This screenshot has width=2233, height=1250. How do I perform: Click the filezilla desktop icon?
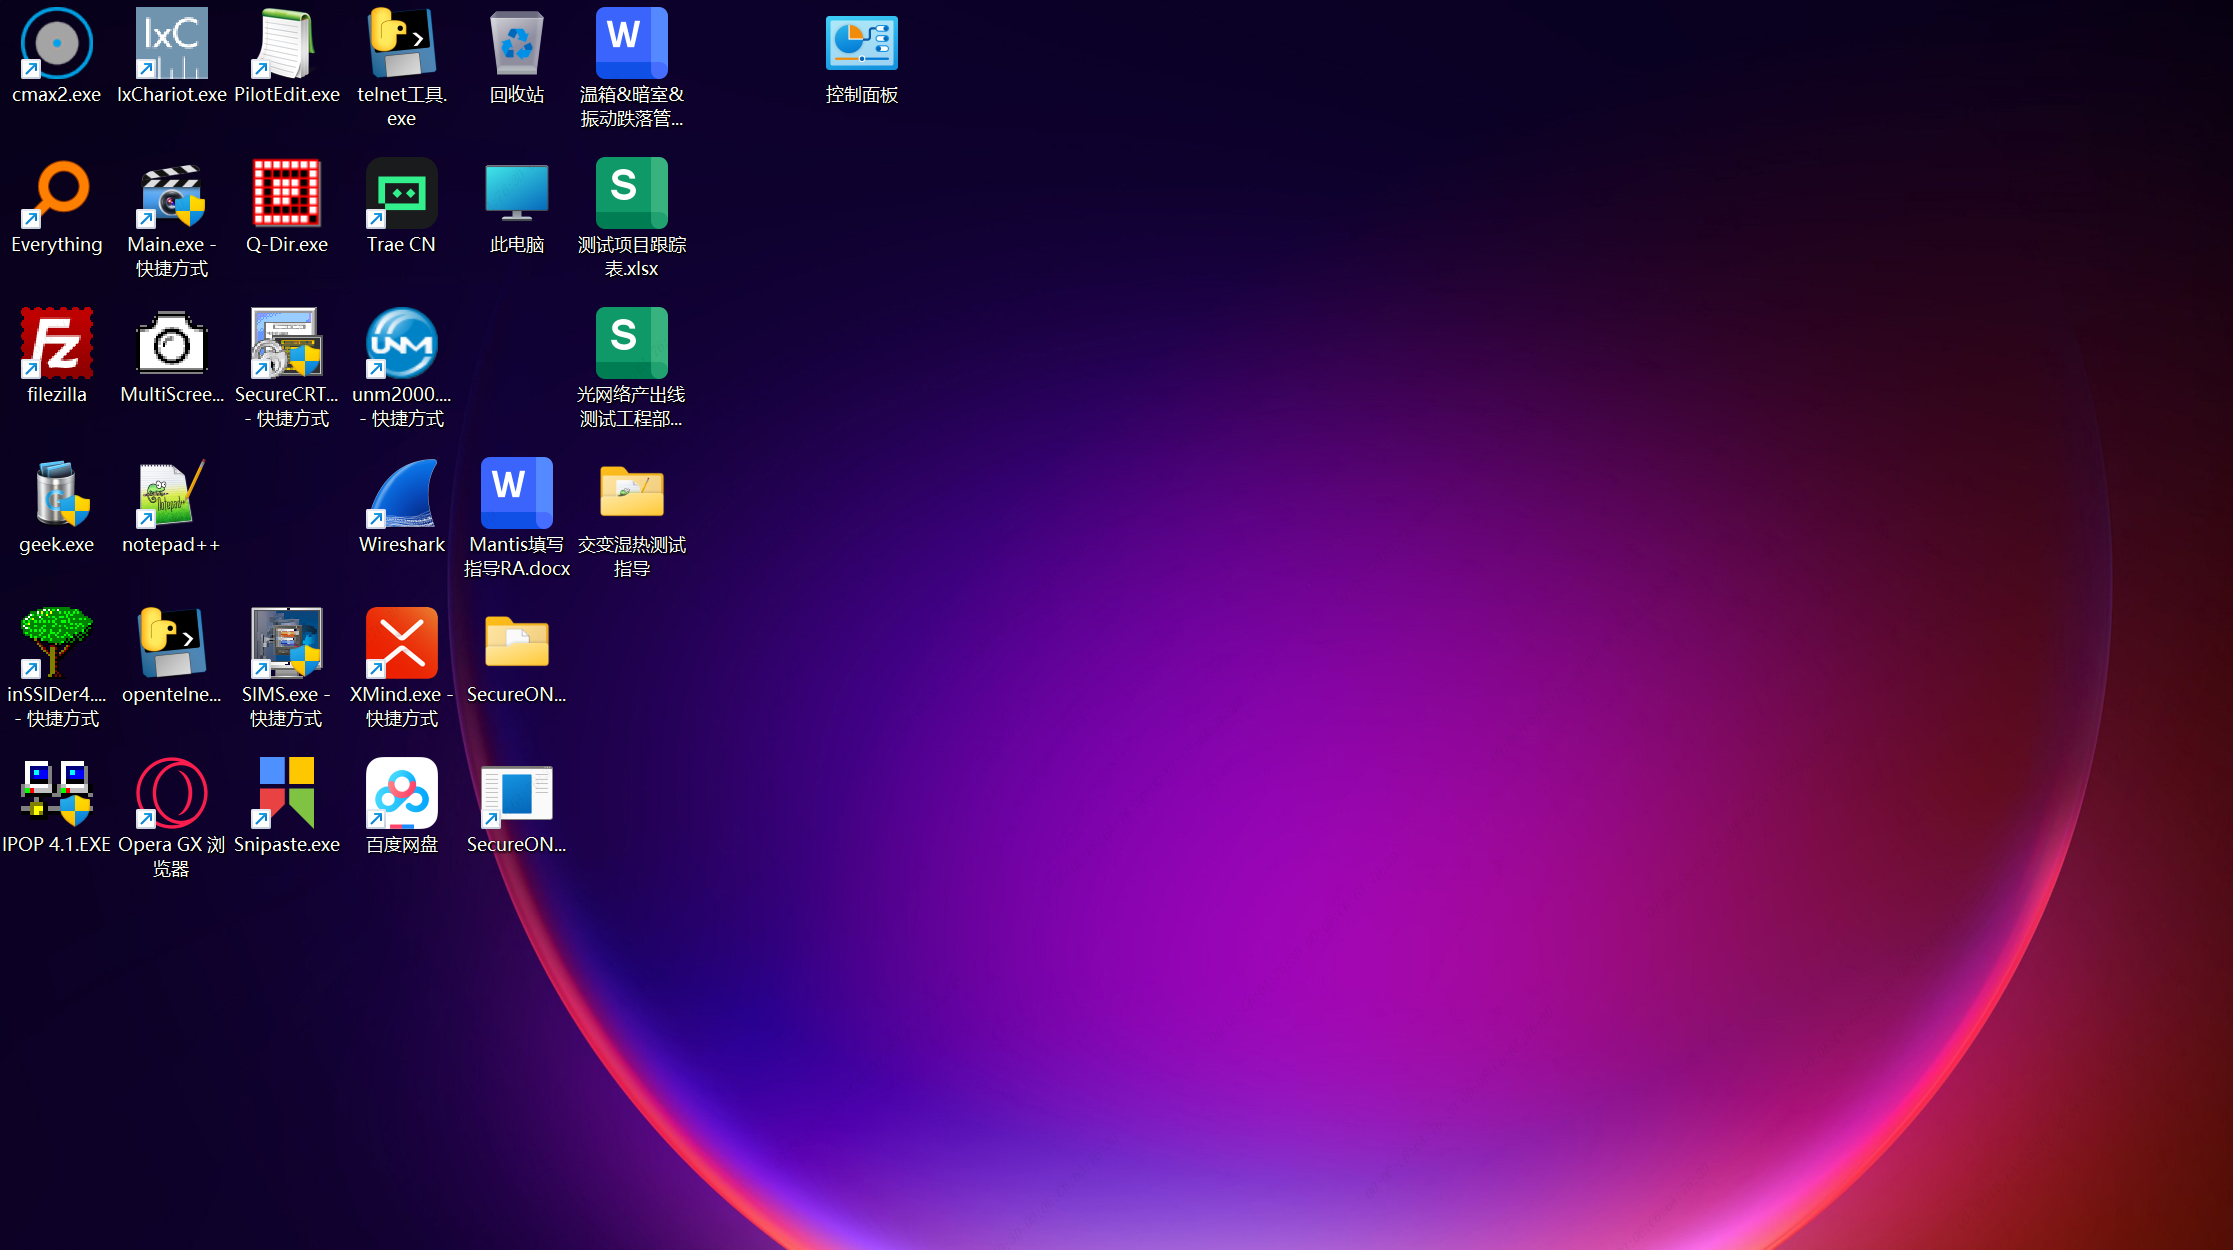pos(57,356)
